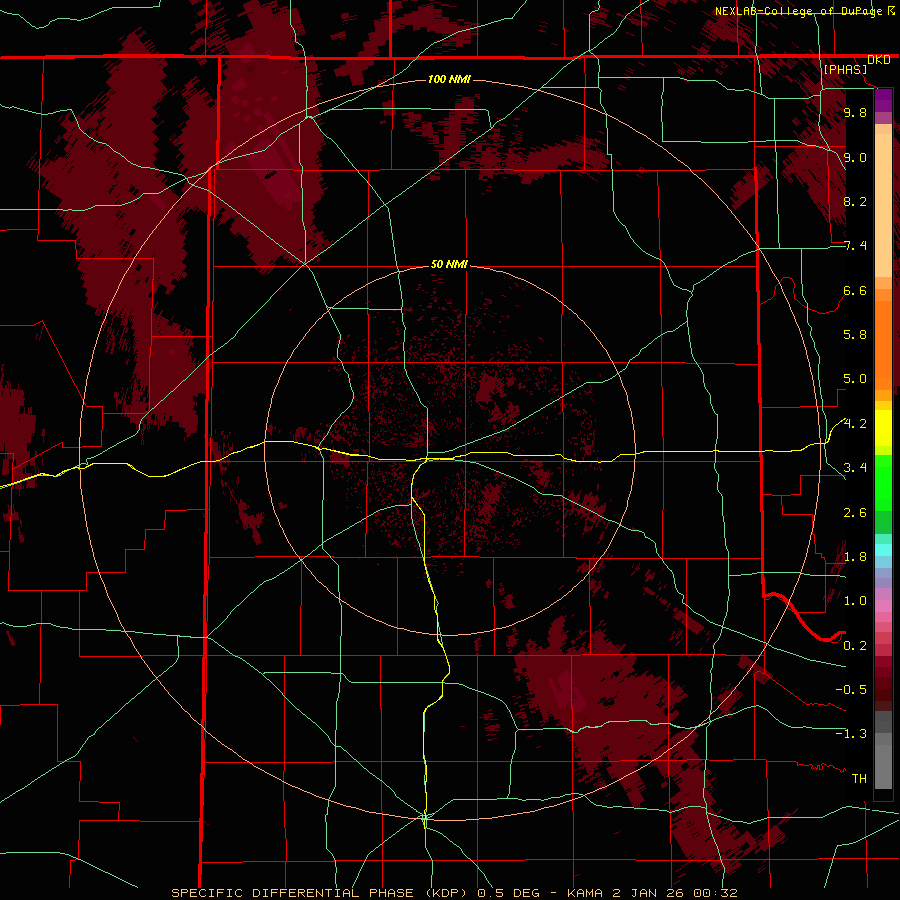
Task: Click the 1.0 legend value
Action: tap(855, 601)
